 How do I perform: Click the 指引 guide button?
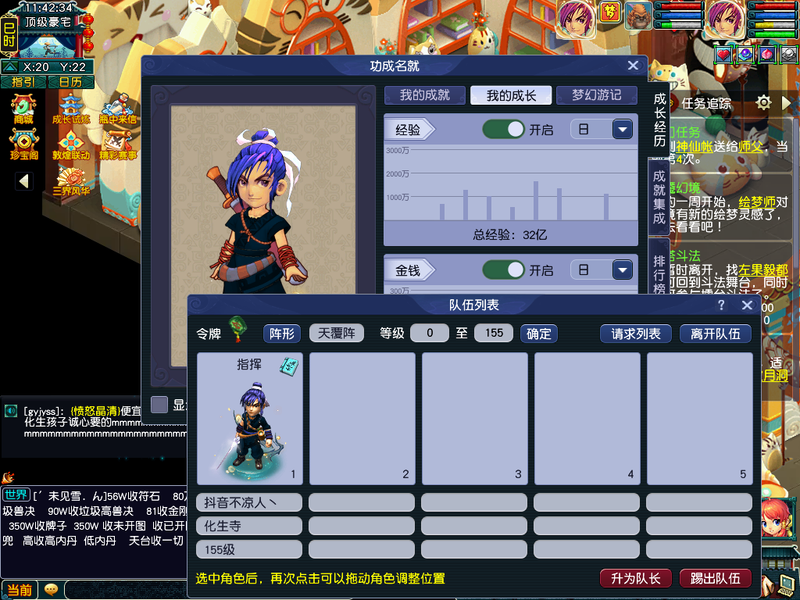click(23, 82)
